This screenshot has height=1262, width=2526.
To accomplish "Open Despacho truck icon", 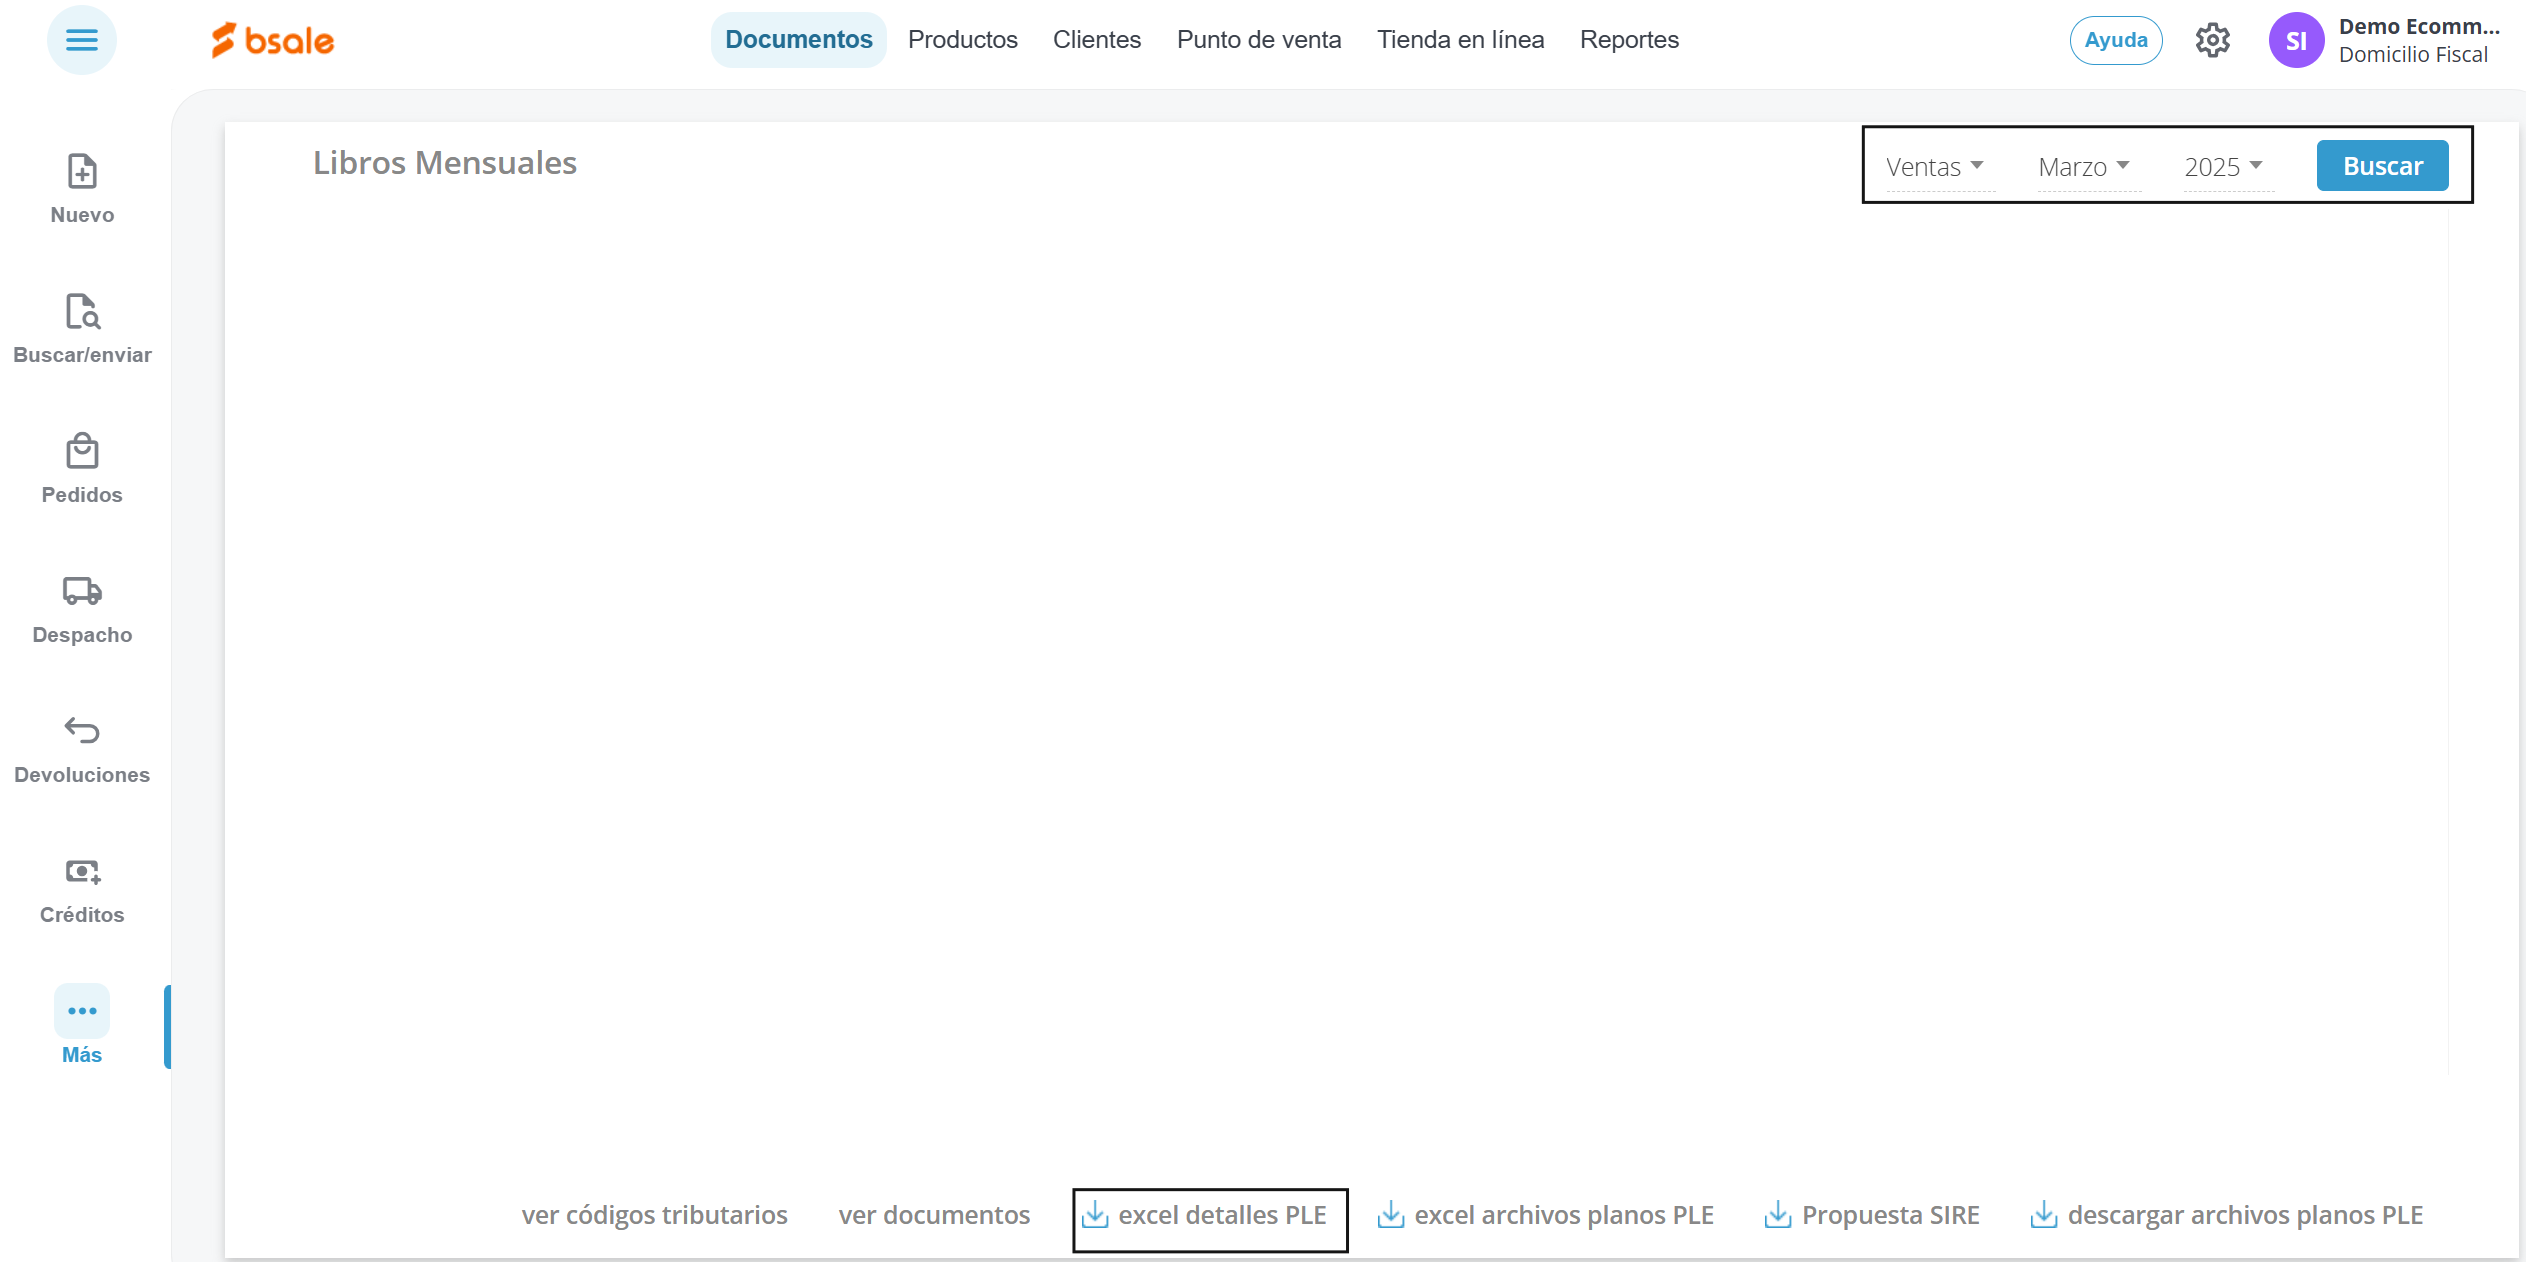I will 82,591.
